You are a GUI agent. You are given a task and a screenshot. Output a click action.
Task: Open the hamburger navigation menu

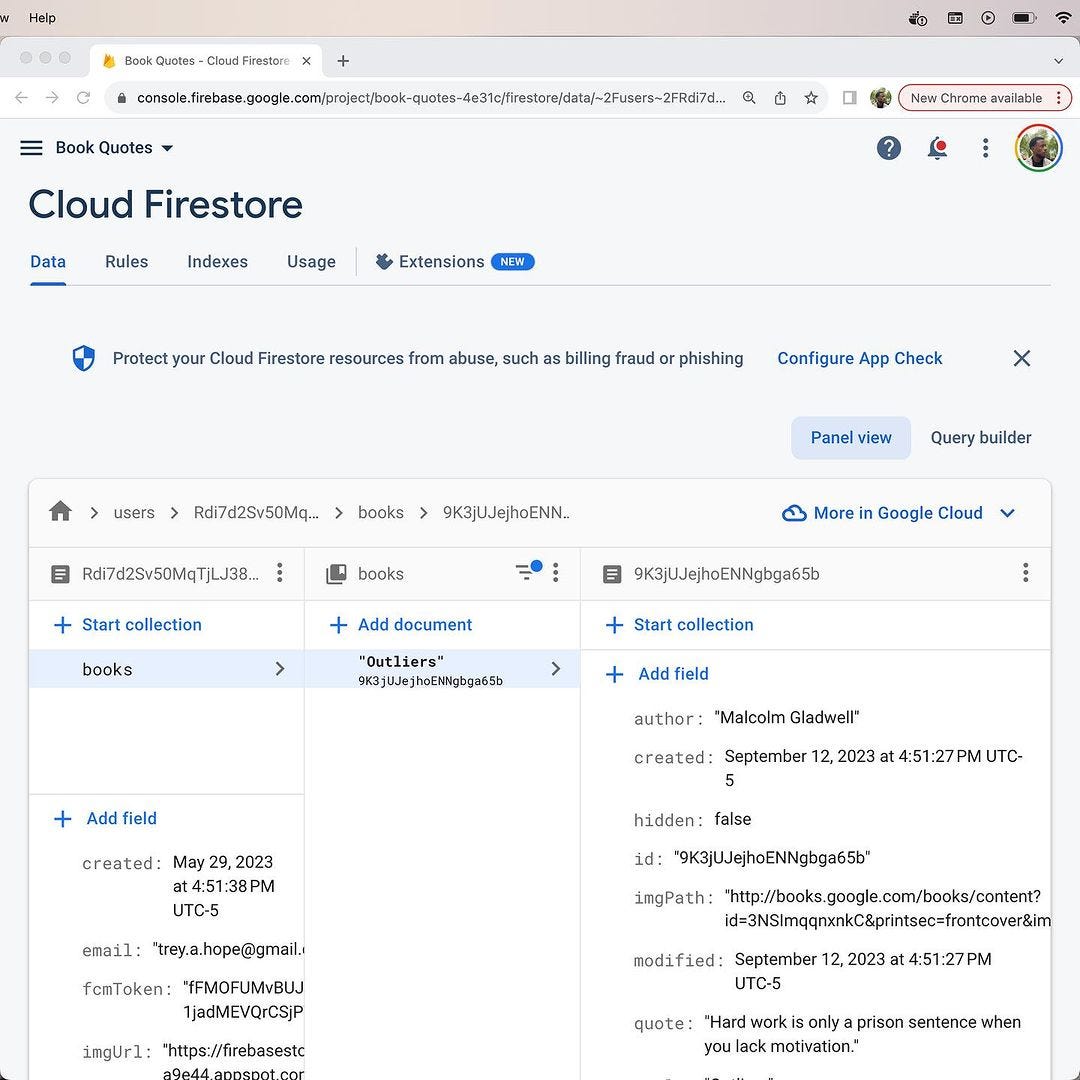click(31, 148)
